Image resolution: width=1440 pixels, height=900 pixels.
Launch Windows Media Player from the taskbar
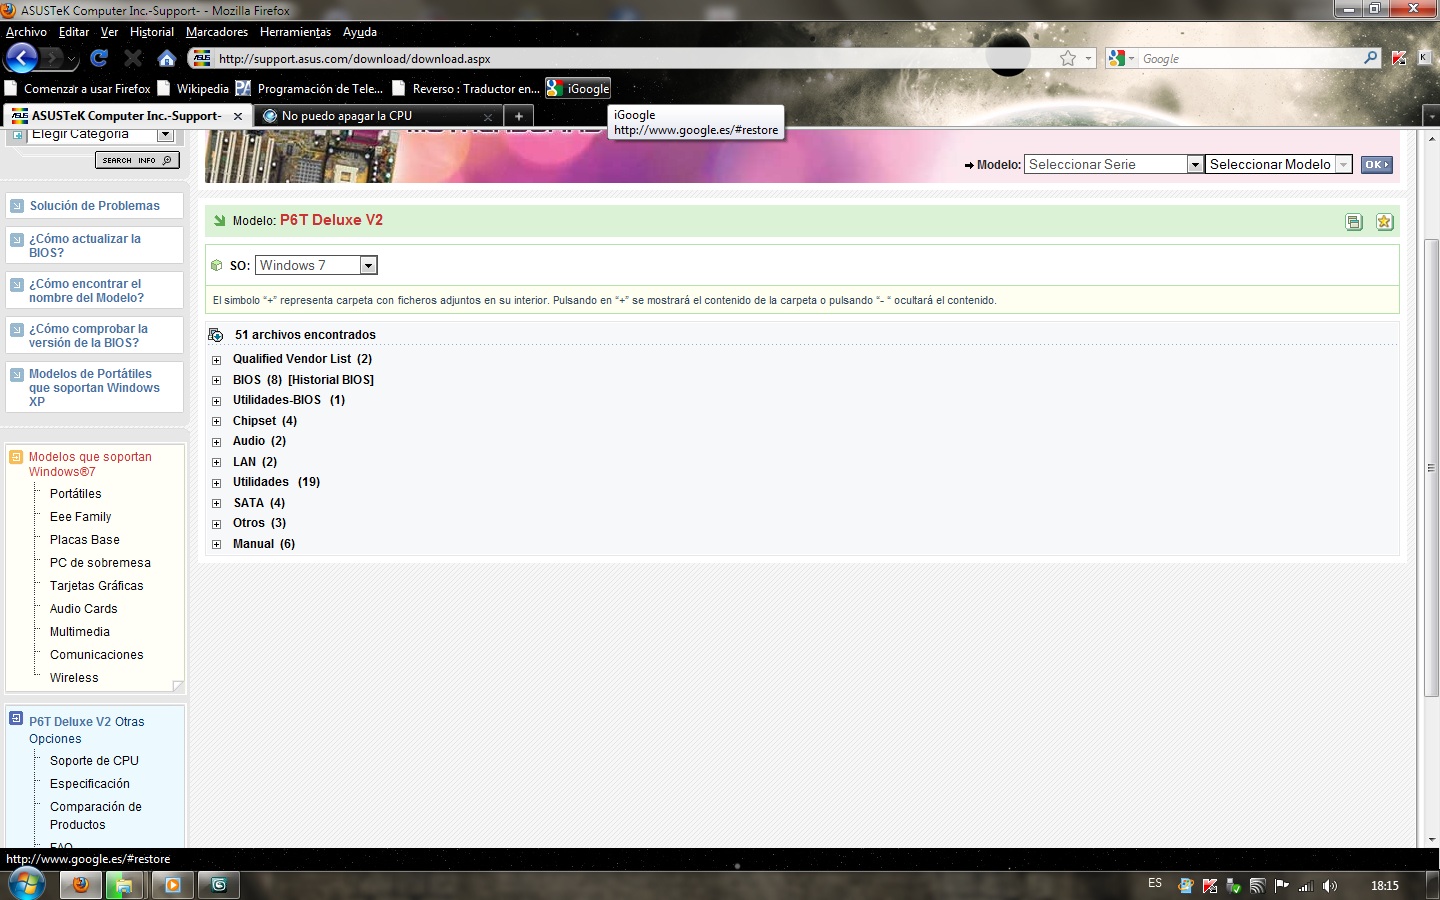172,885
